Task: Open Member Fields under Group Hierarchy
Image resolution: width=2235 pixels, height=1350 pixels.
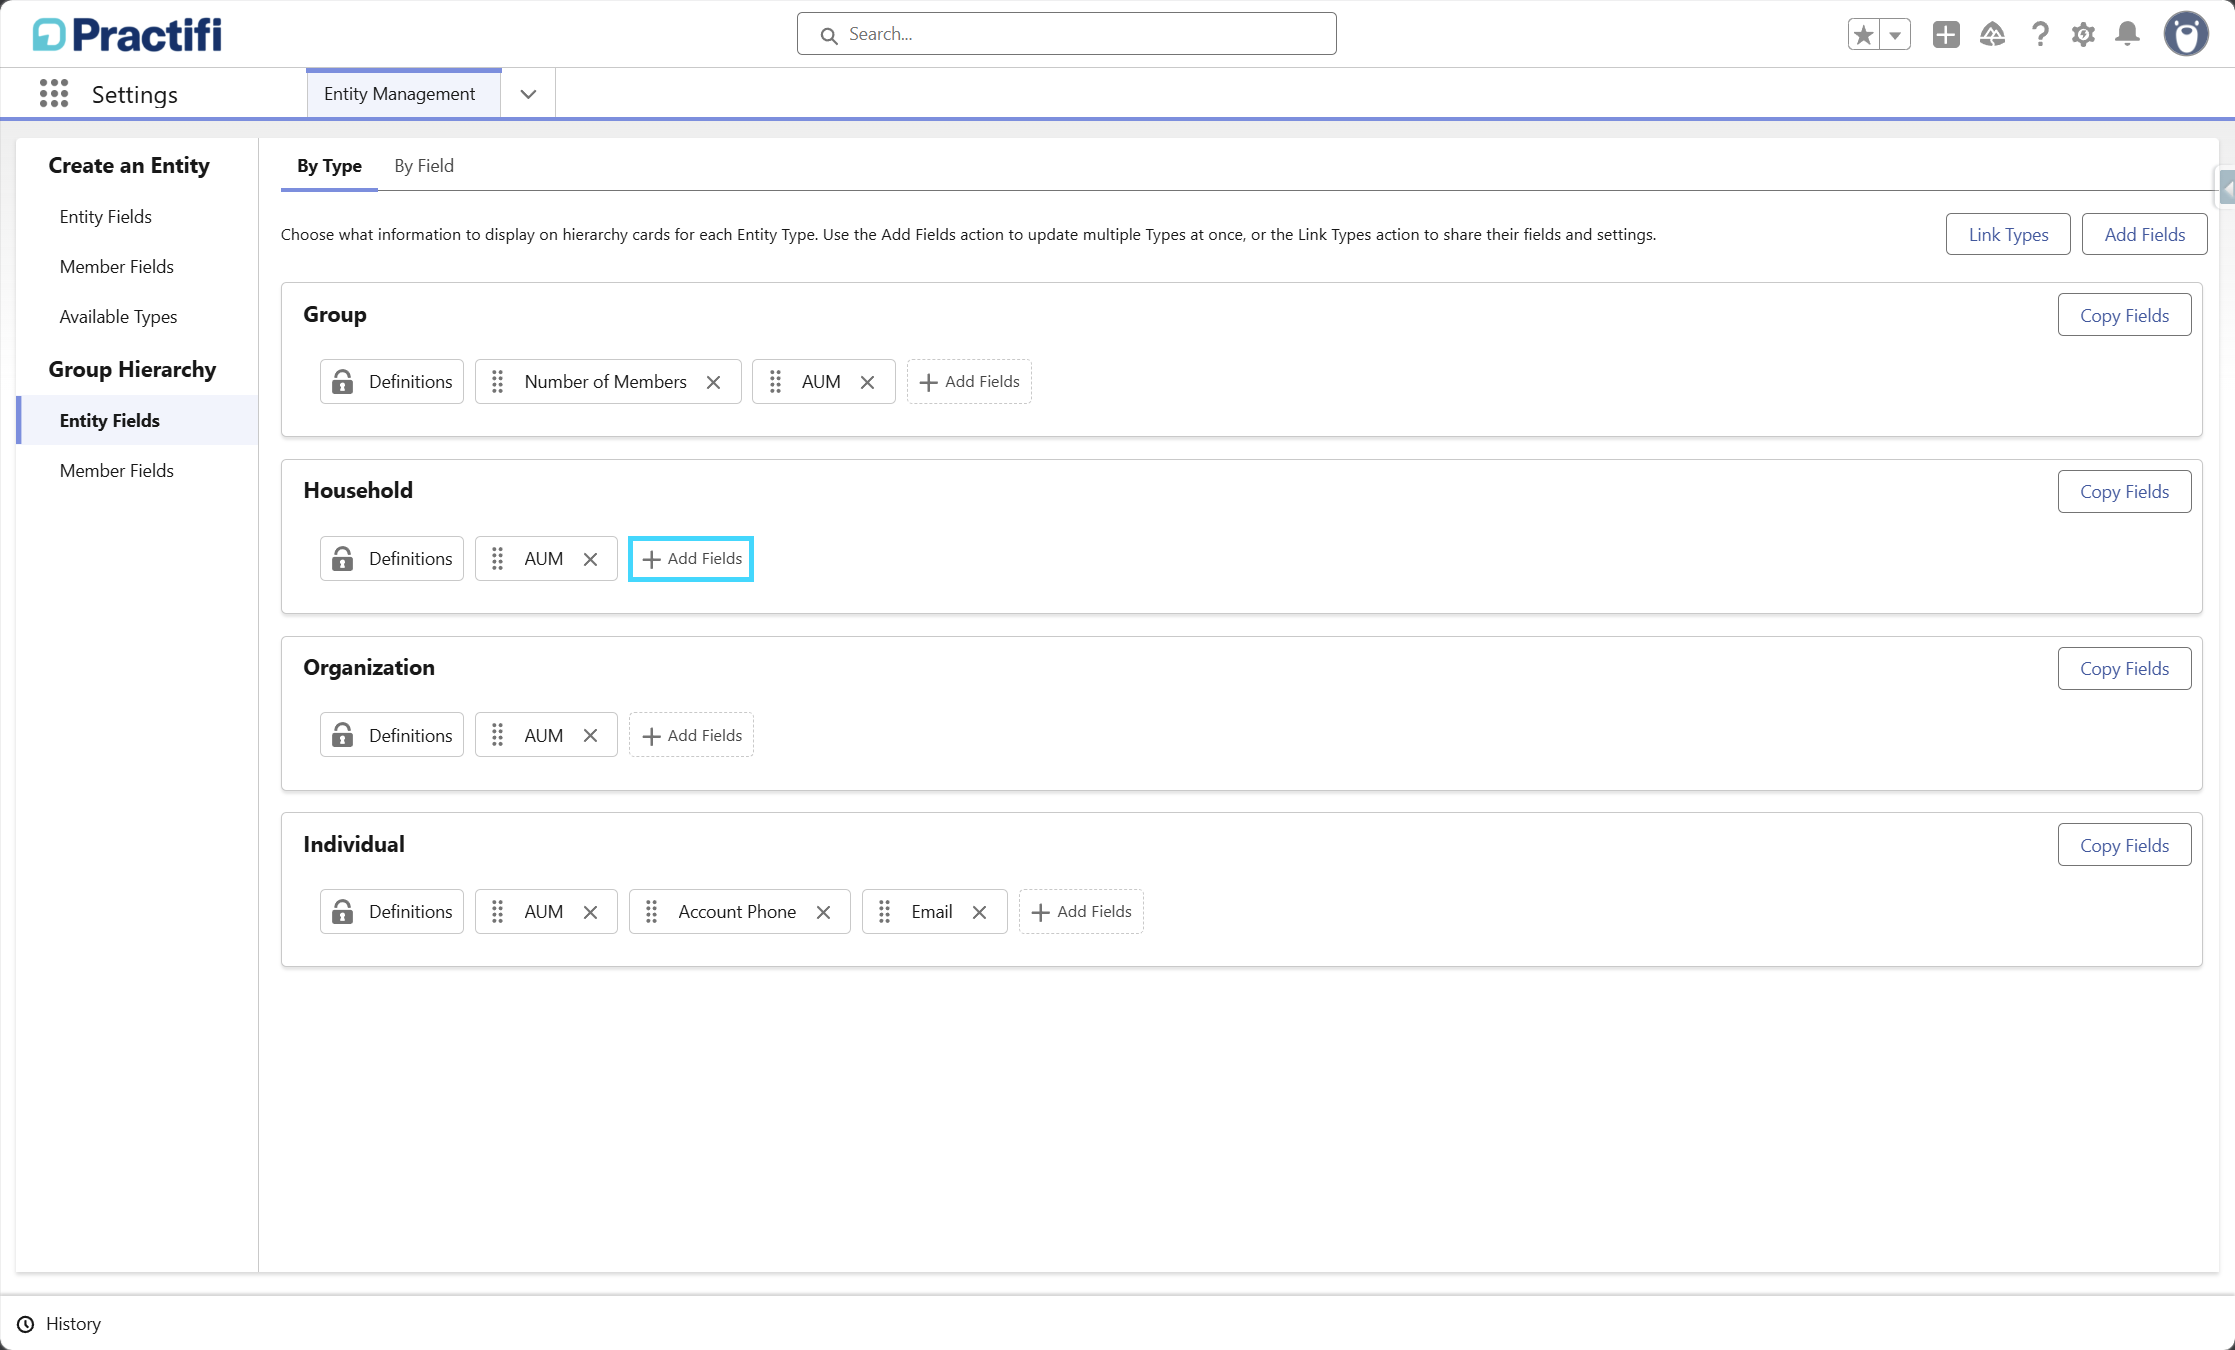Action: point(117,471)
